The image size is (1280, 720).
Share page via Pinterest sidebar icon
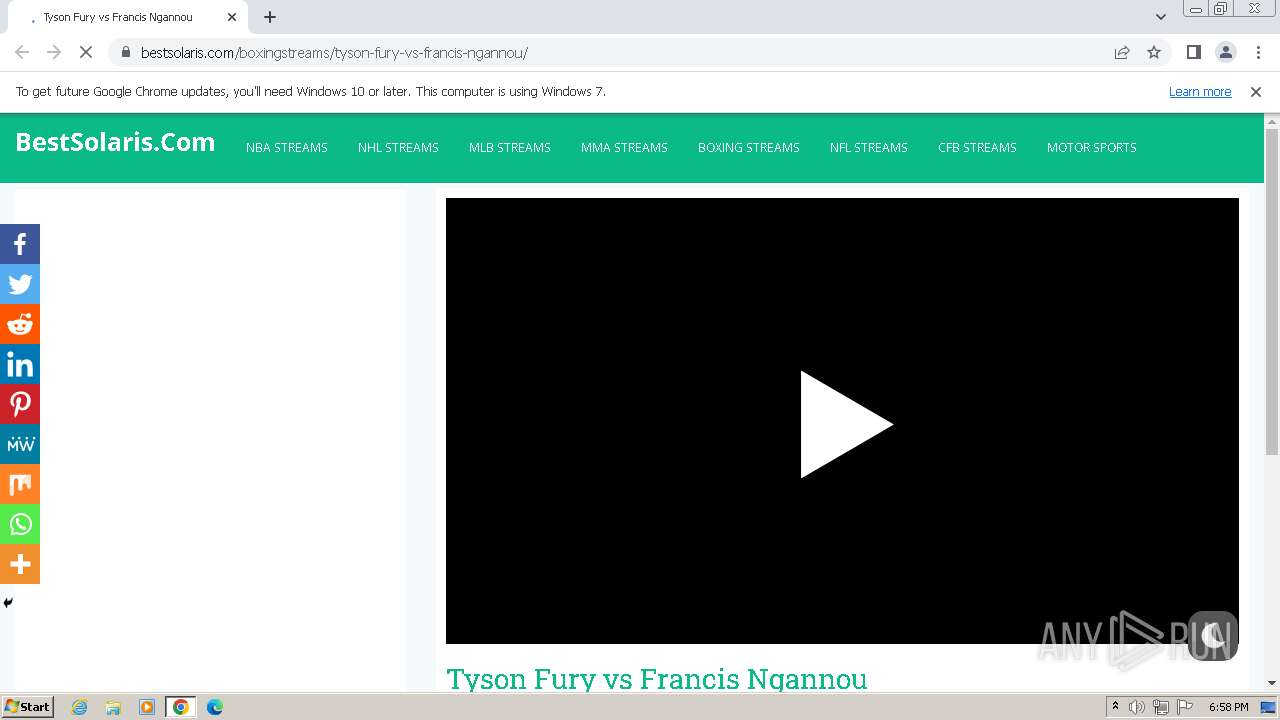pyautogui.click(x=20, y=404)
